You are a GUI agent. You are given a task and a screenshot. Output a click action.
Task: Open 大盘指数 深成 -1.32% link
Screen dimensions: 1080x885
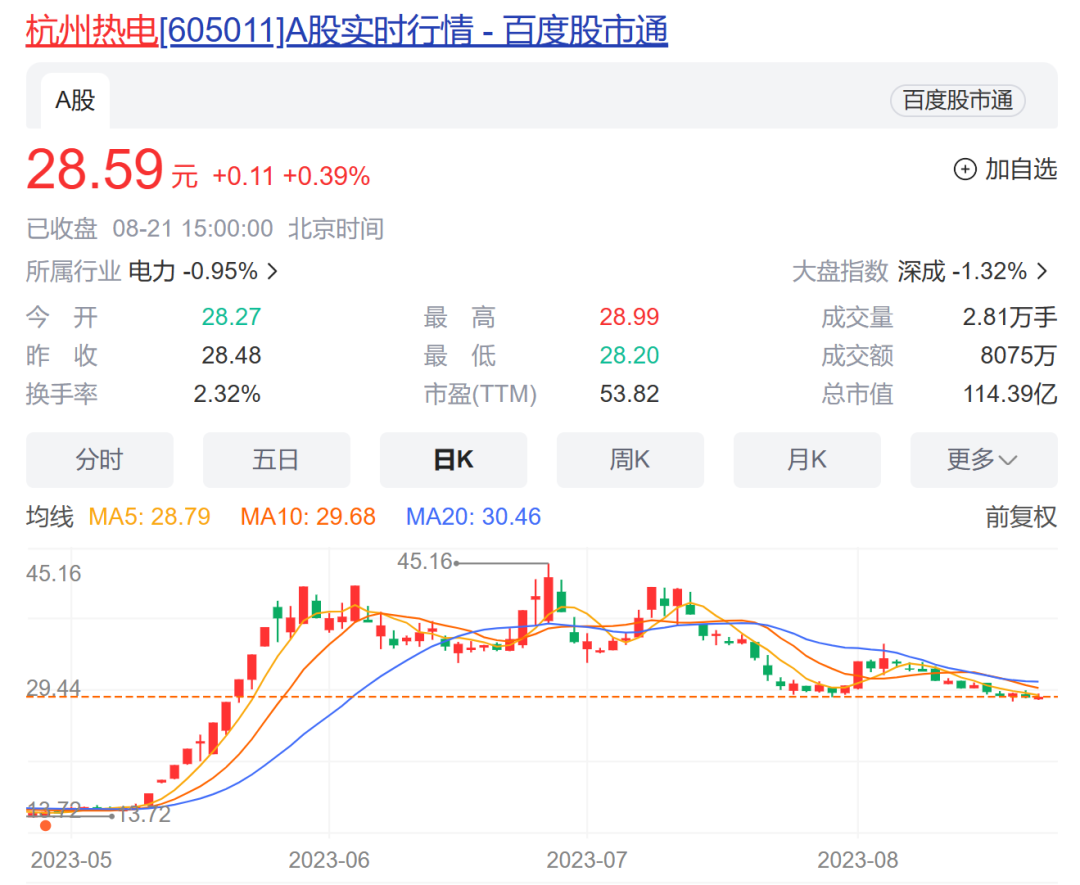[x=920, y=271]
